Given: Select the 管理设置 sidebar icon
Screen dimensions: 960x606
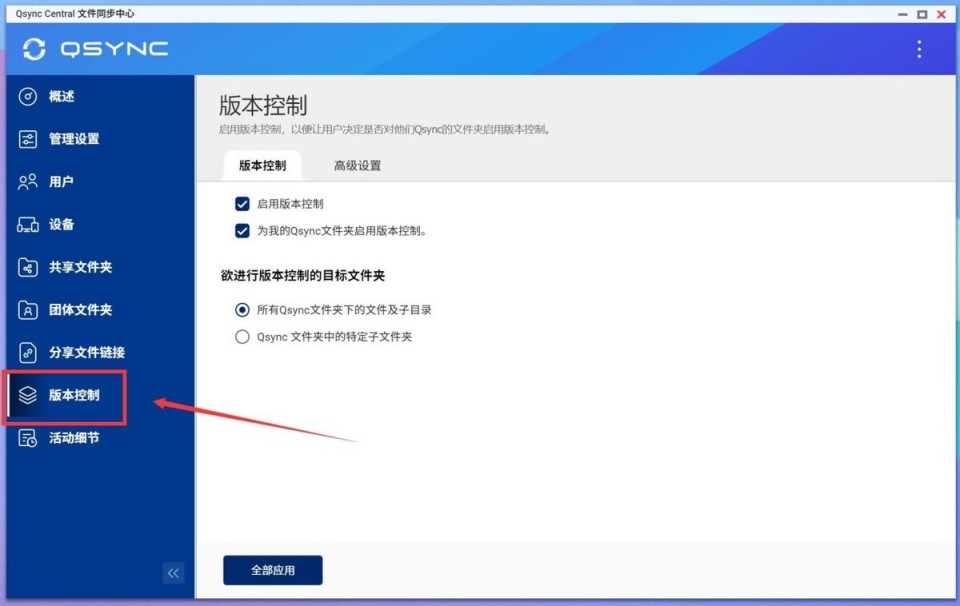Looking at the screenshot, I should tap(28, 139).
